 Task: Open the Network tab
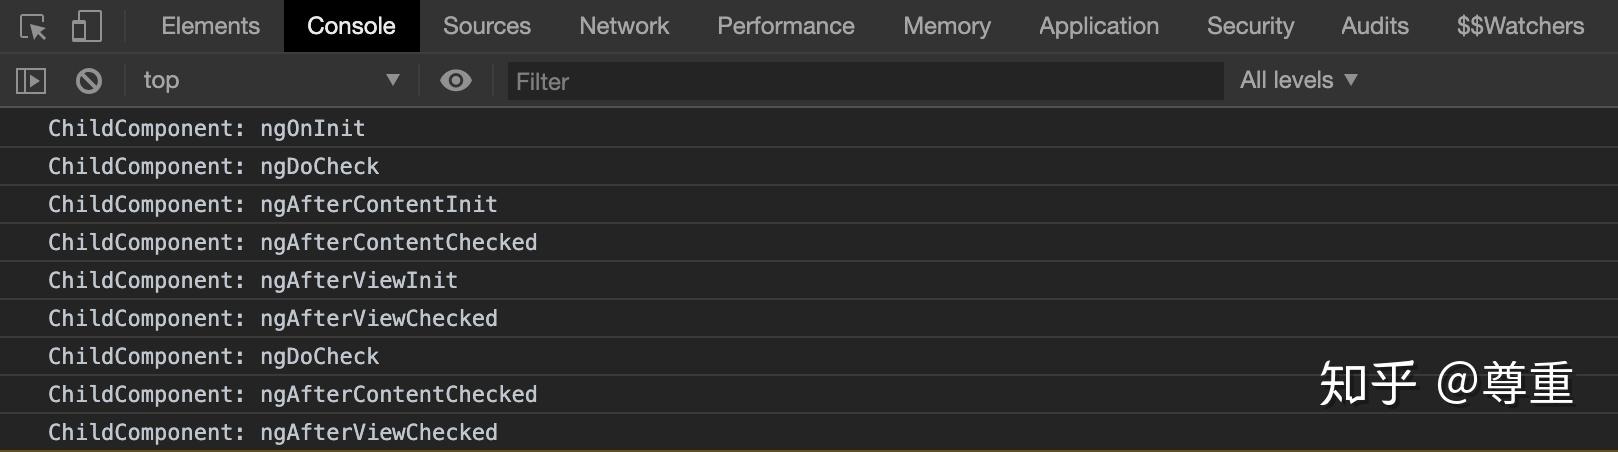click(624, 26)
